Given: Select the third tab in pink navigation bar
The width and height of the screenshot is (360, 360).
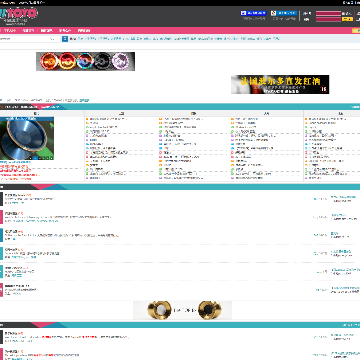Looking at the screenshot, I should (46, 30).
